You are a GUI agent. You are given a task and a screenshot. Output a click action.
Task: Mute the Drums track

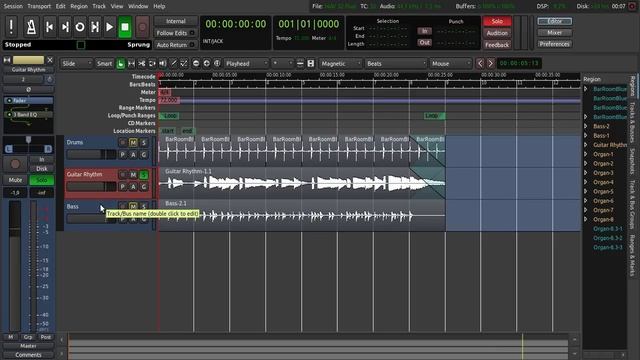133,142
